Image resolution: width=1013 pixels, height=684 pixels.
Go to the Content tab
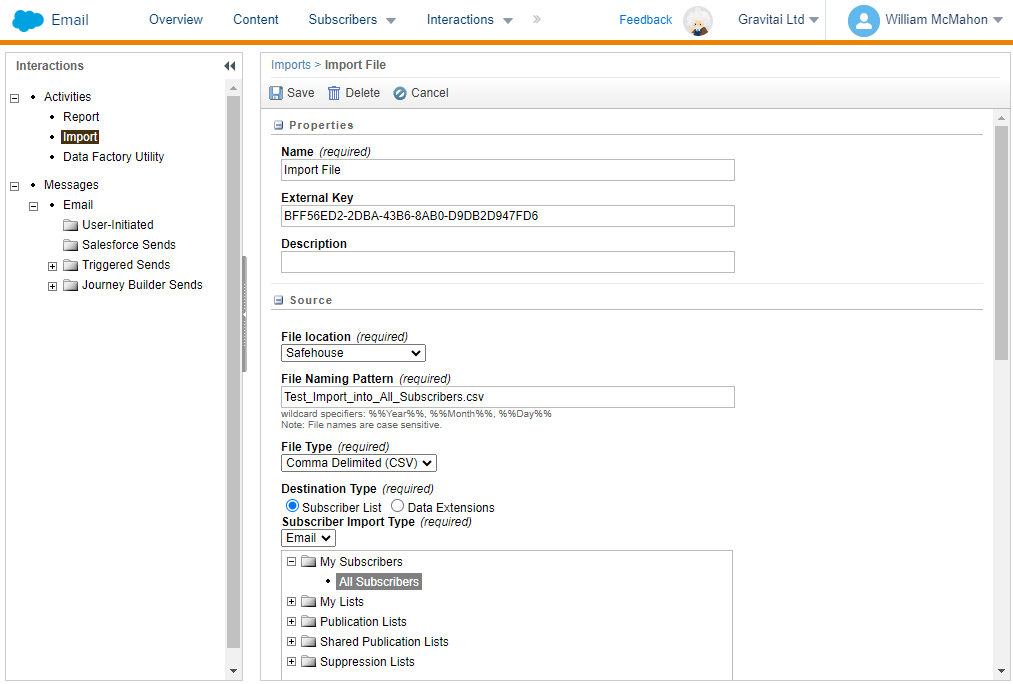256,20
